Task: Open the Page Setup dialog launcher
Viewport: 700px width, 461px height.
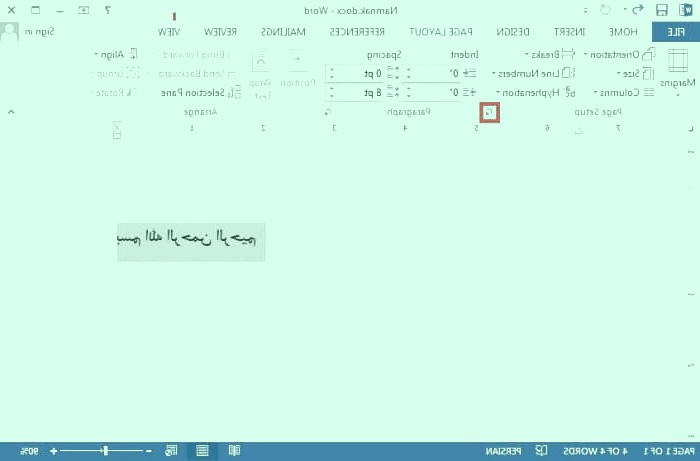Action: (x=488, y=113)
